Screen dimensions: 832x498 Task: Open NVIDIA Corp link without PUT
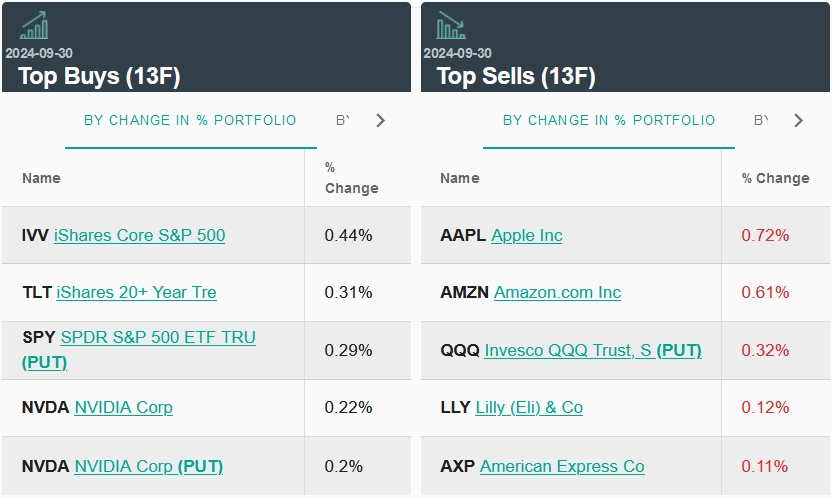click(x=123, y=408)
